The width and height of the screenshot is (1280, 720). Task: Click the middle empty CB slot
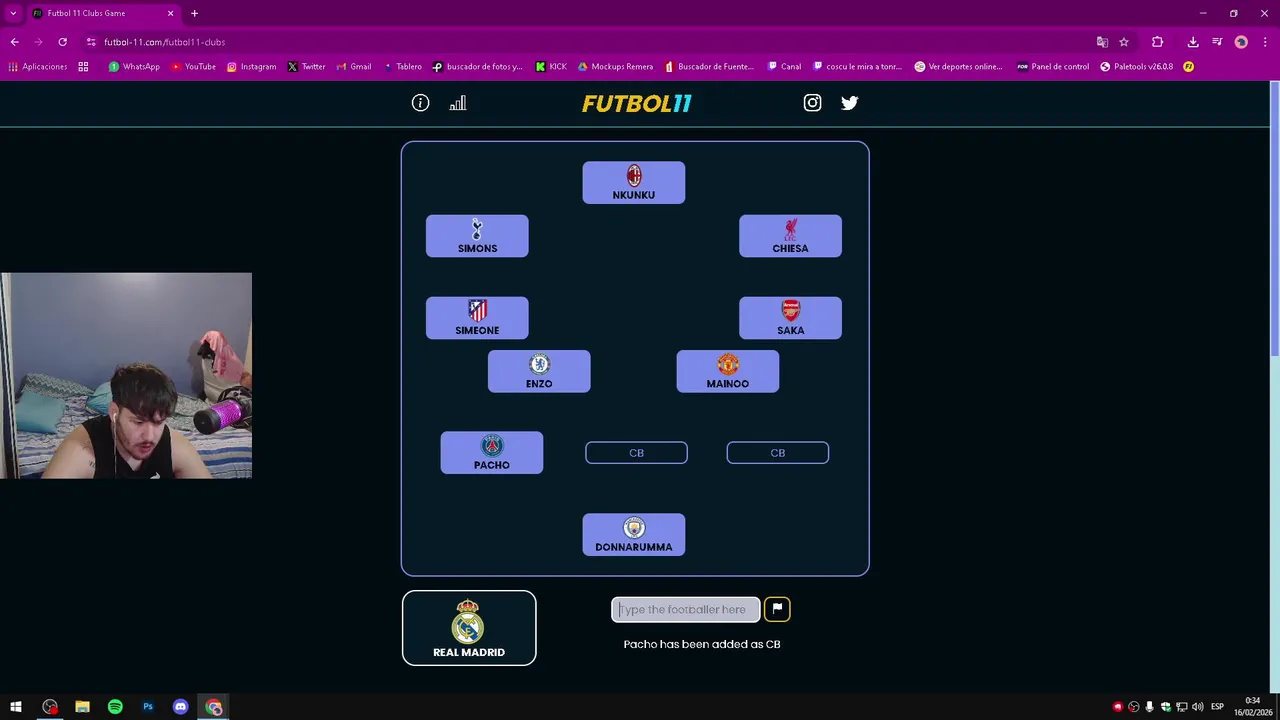pyautogui.click(x=636, y=453)
